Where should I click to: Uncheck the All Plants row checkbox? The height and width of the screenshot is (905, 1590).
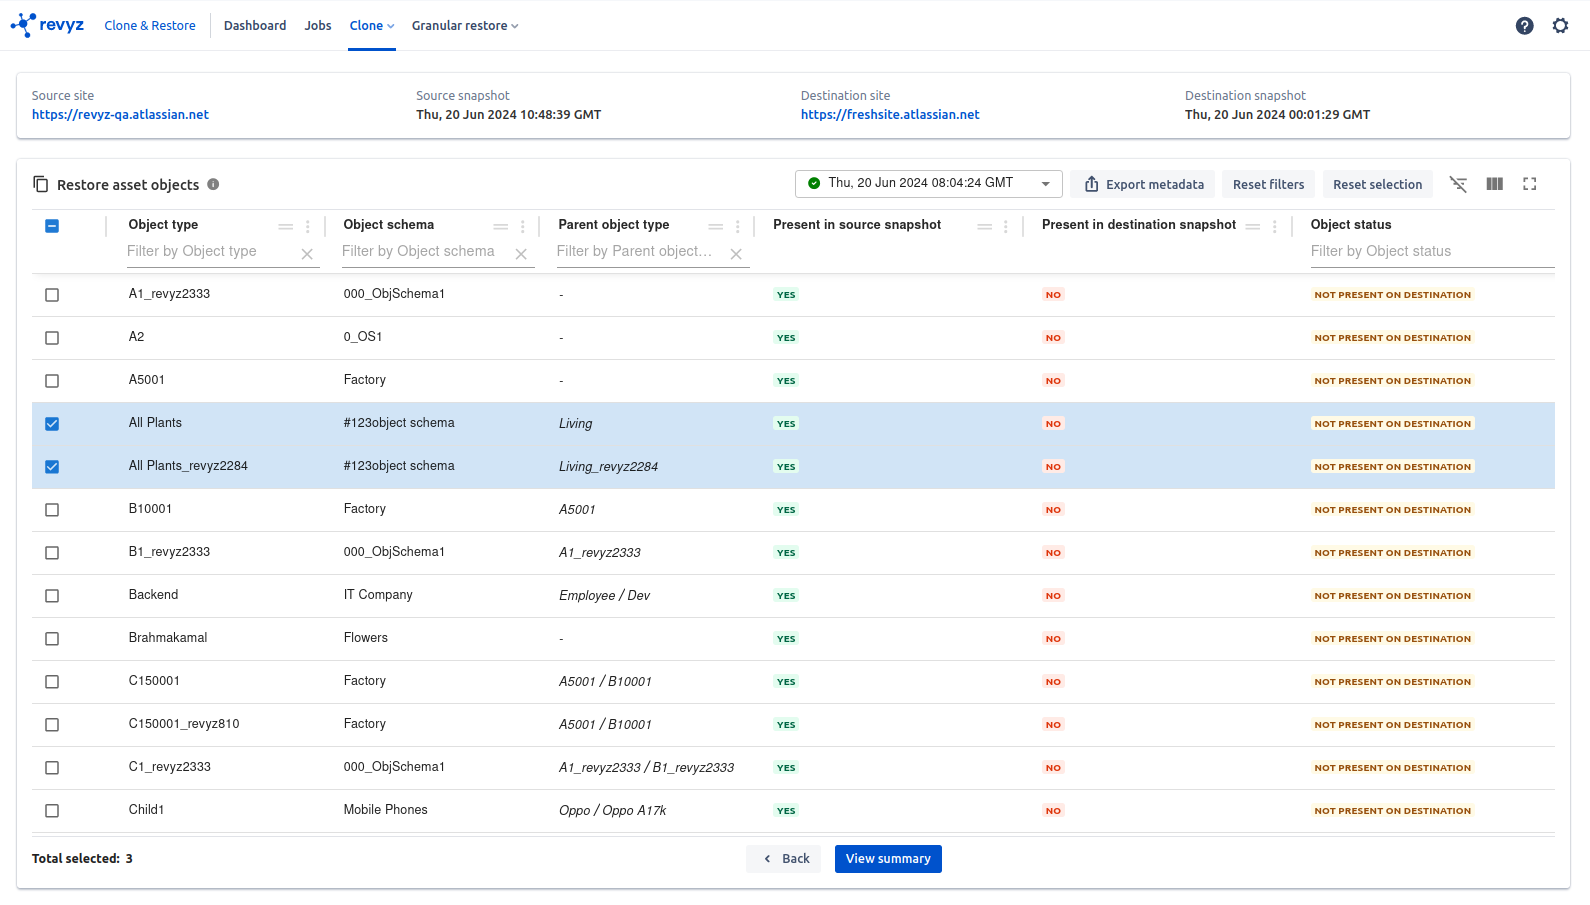[52, 424]
